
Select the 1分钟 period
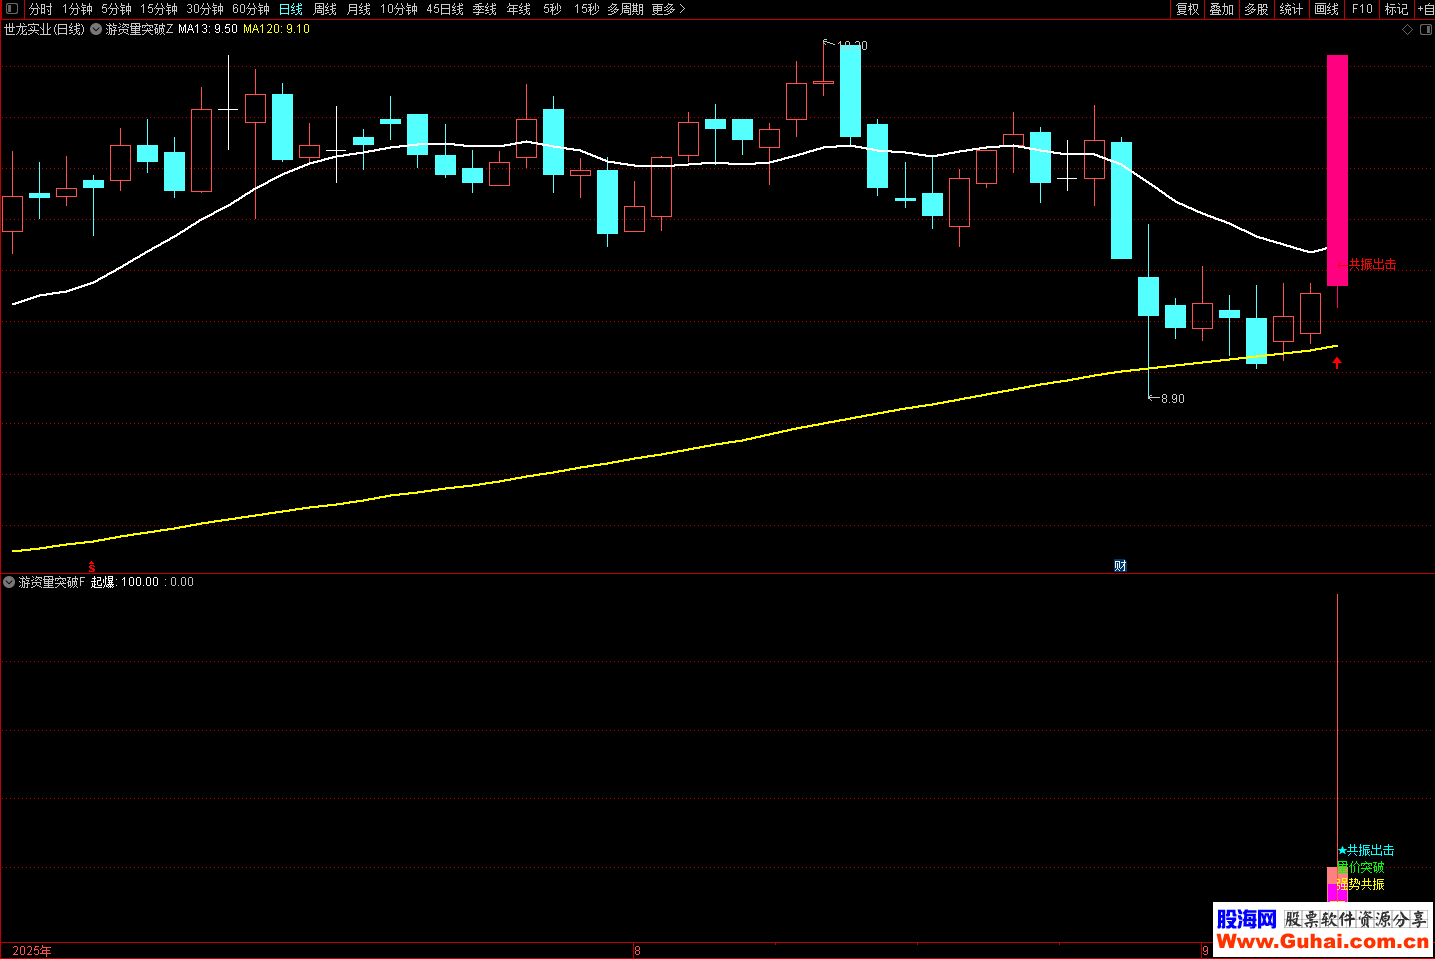(78, 9)
